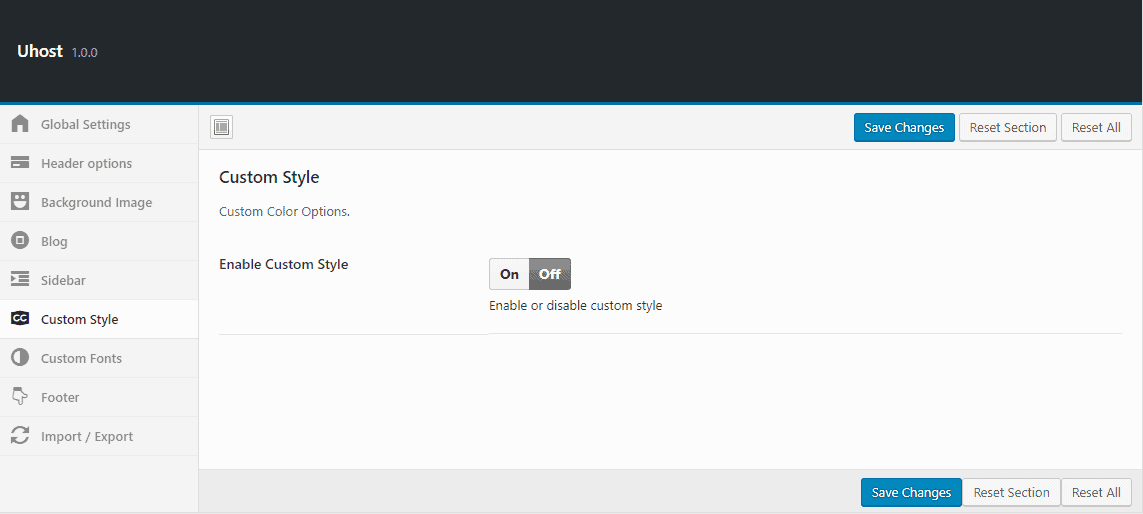Click top Reset Section button
Screen dimensions: 1143x514
tap(1007, 127)
